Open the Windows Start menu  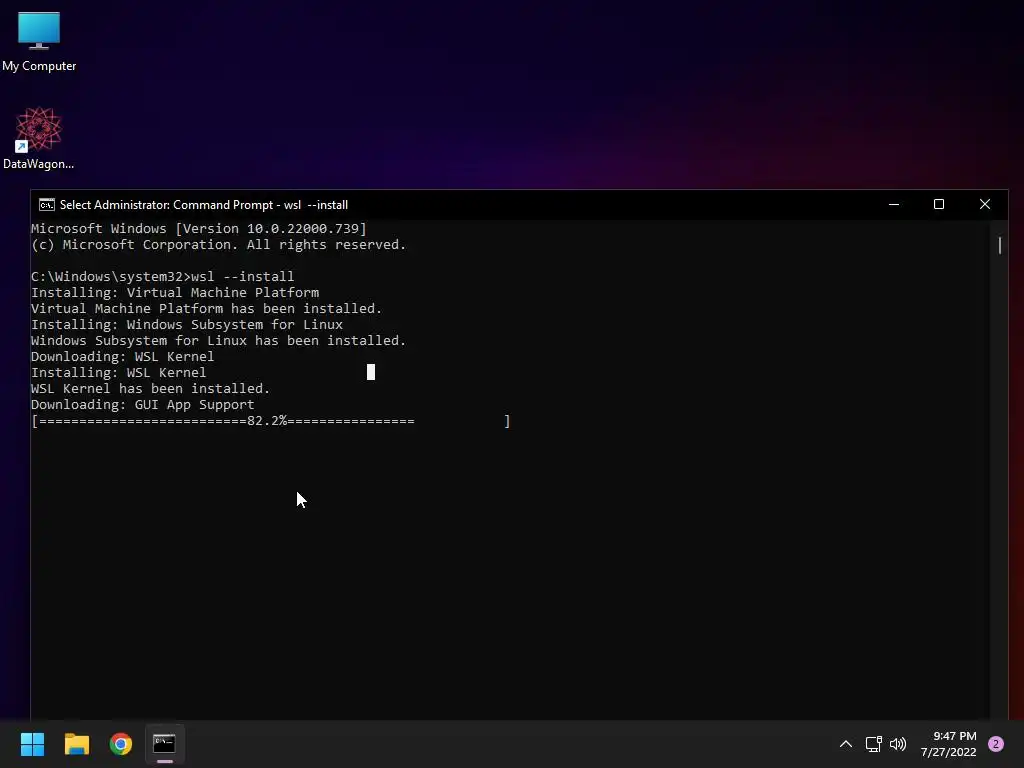[32, 744]
